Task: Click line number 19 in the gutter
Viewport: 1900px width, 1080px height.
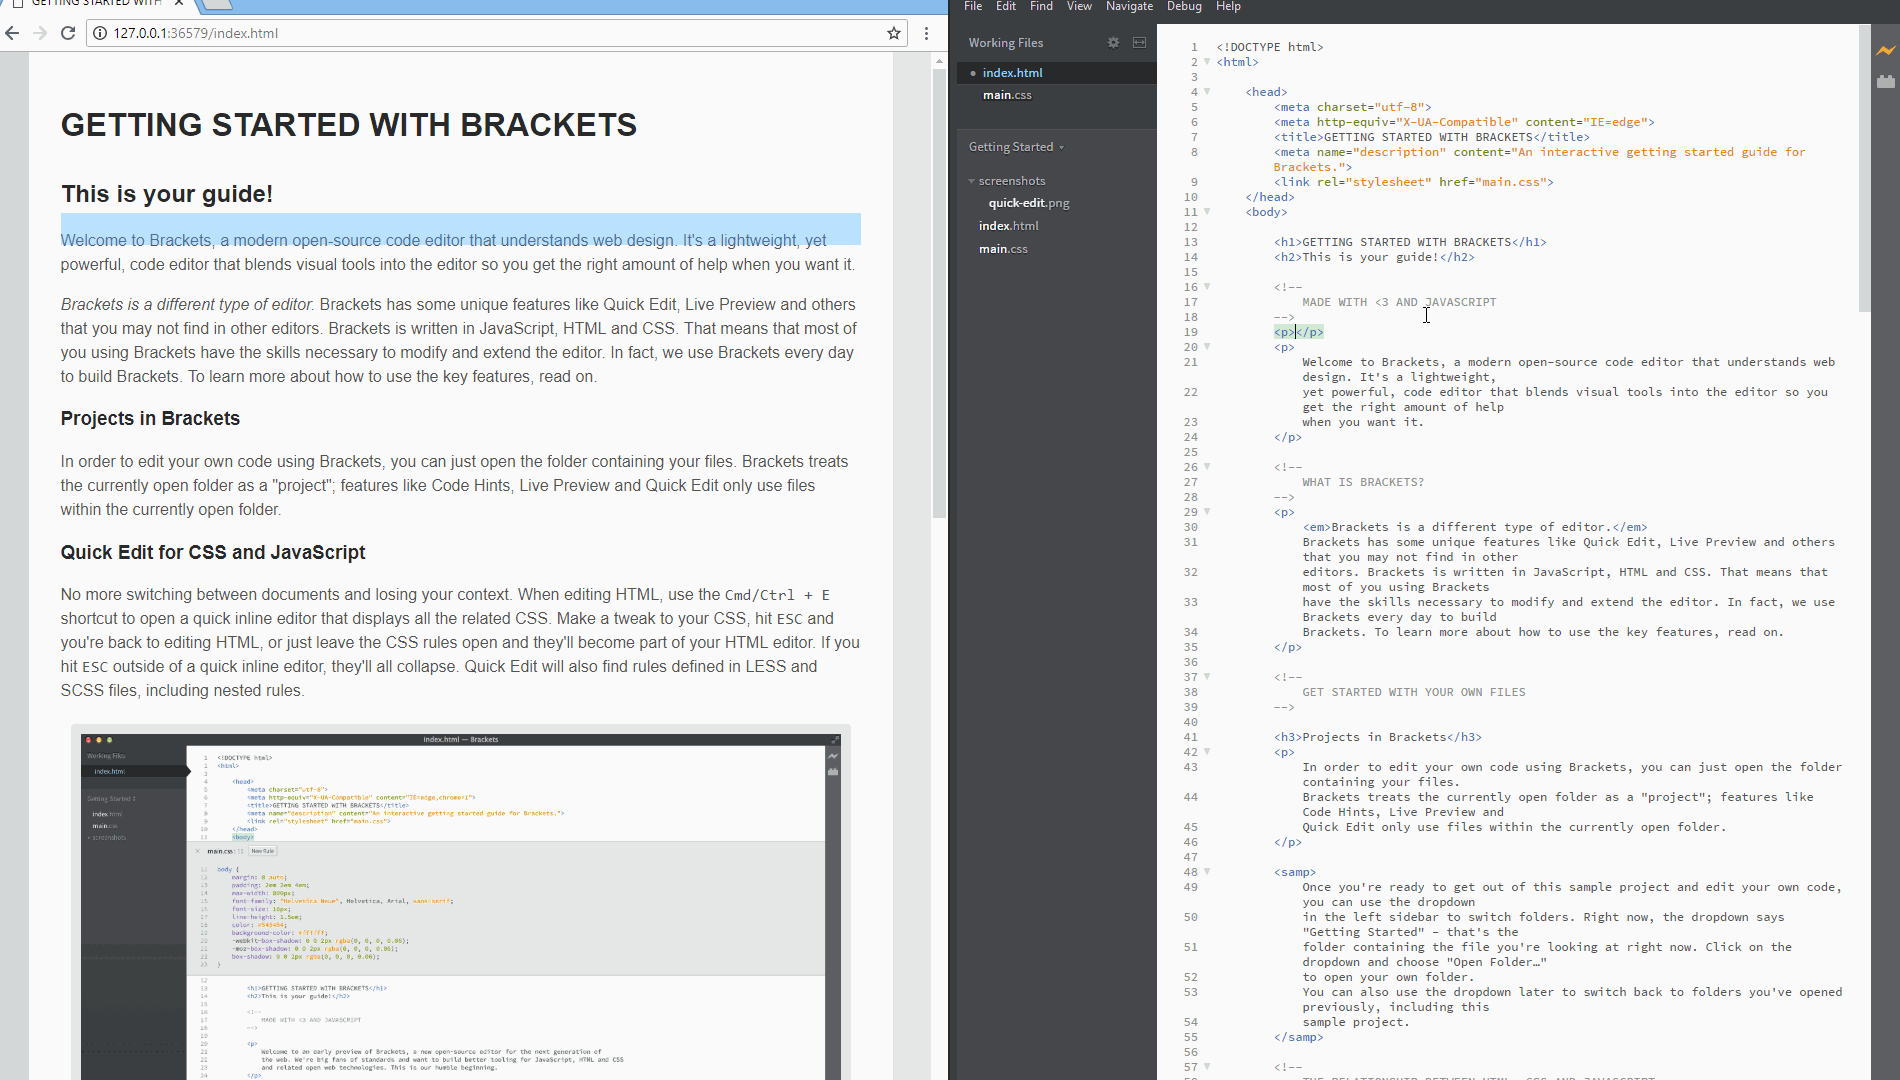Action: coord(1190,332)
